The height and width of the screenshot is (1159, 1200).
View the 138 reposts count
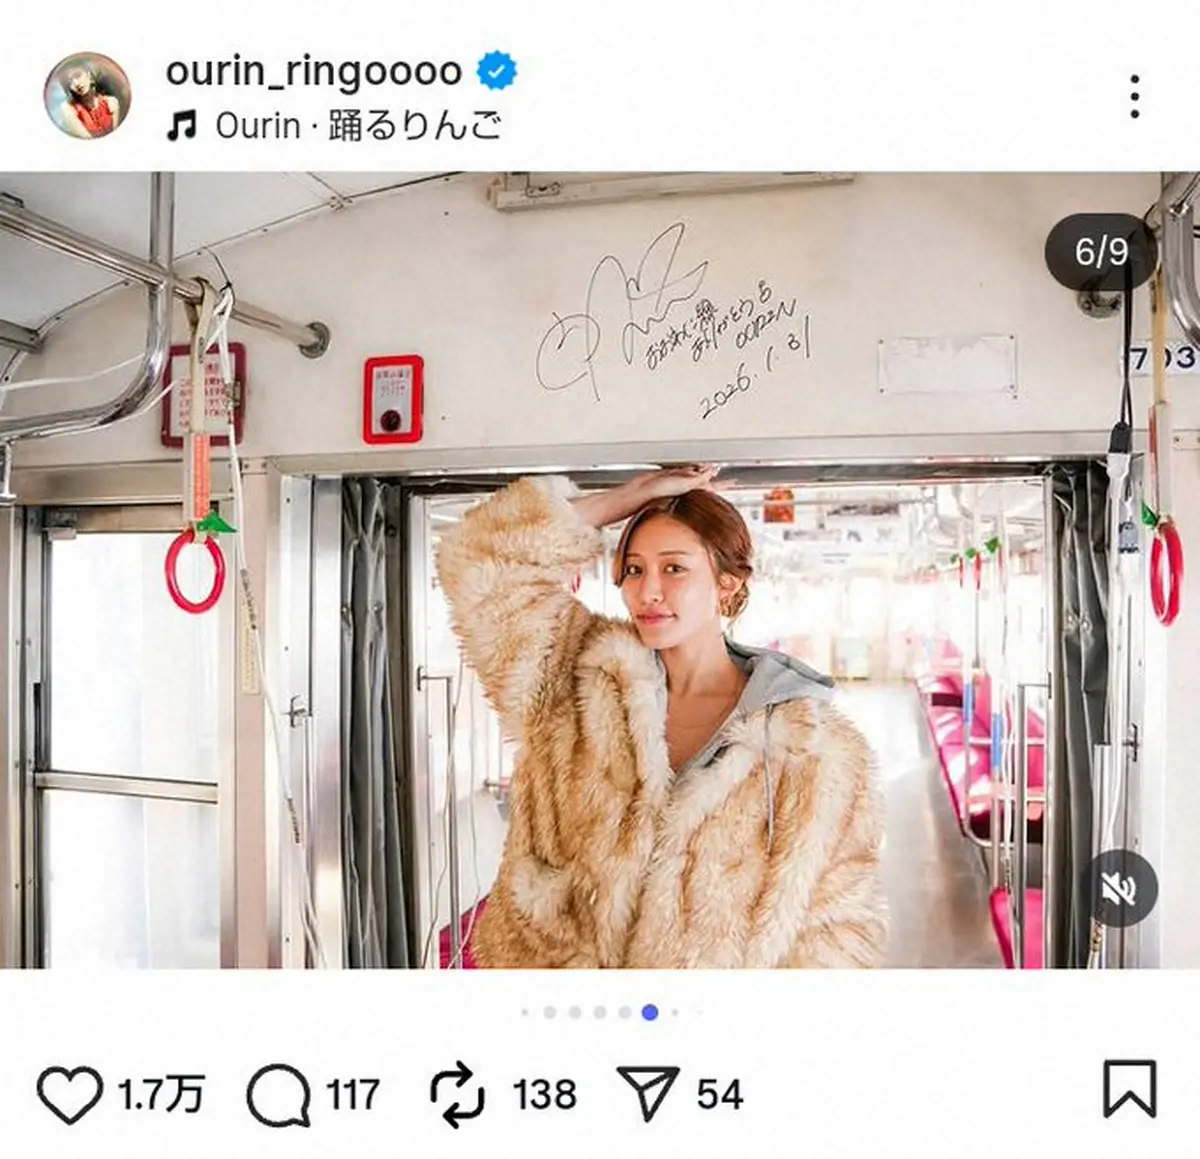point(545,1095)
